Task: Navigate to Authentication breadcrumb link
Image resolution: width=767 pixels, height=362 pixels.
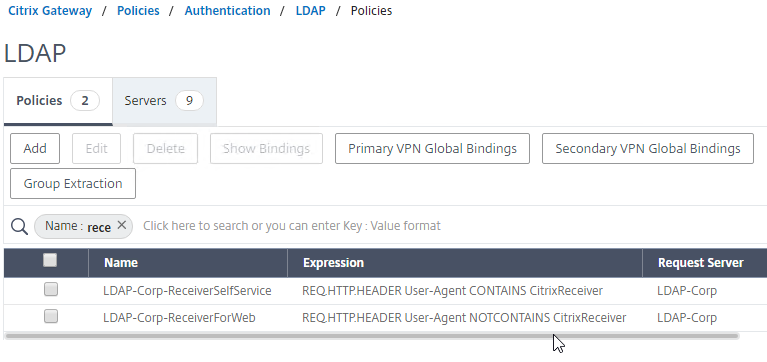Action: (x=227, y=11)
